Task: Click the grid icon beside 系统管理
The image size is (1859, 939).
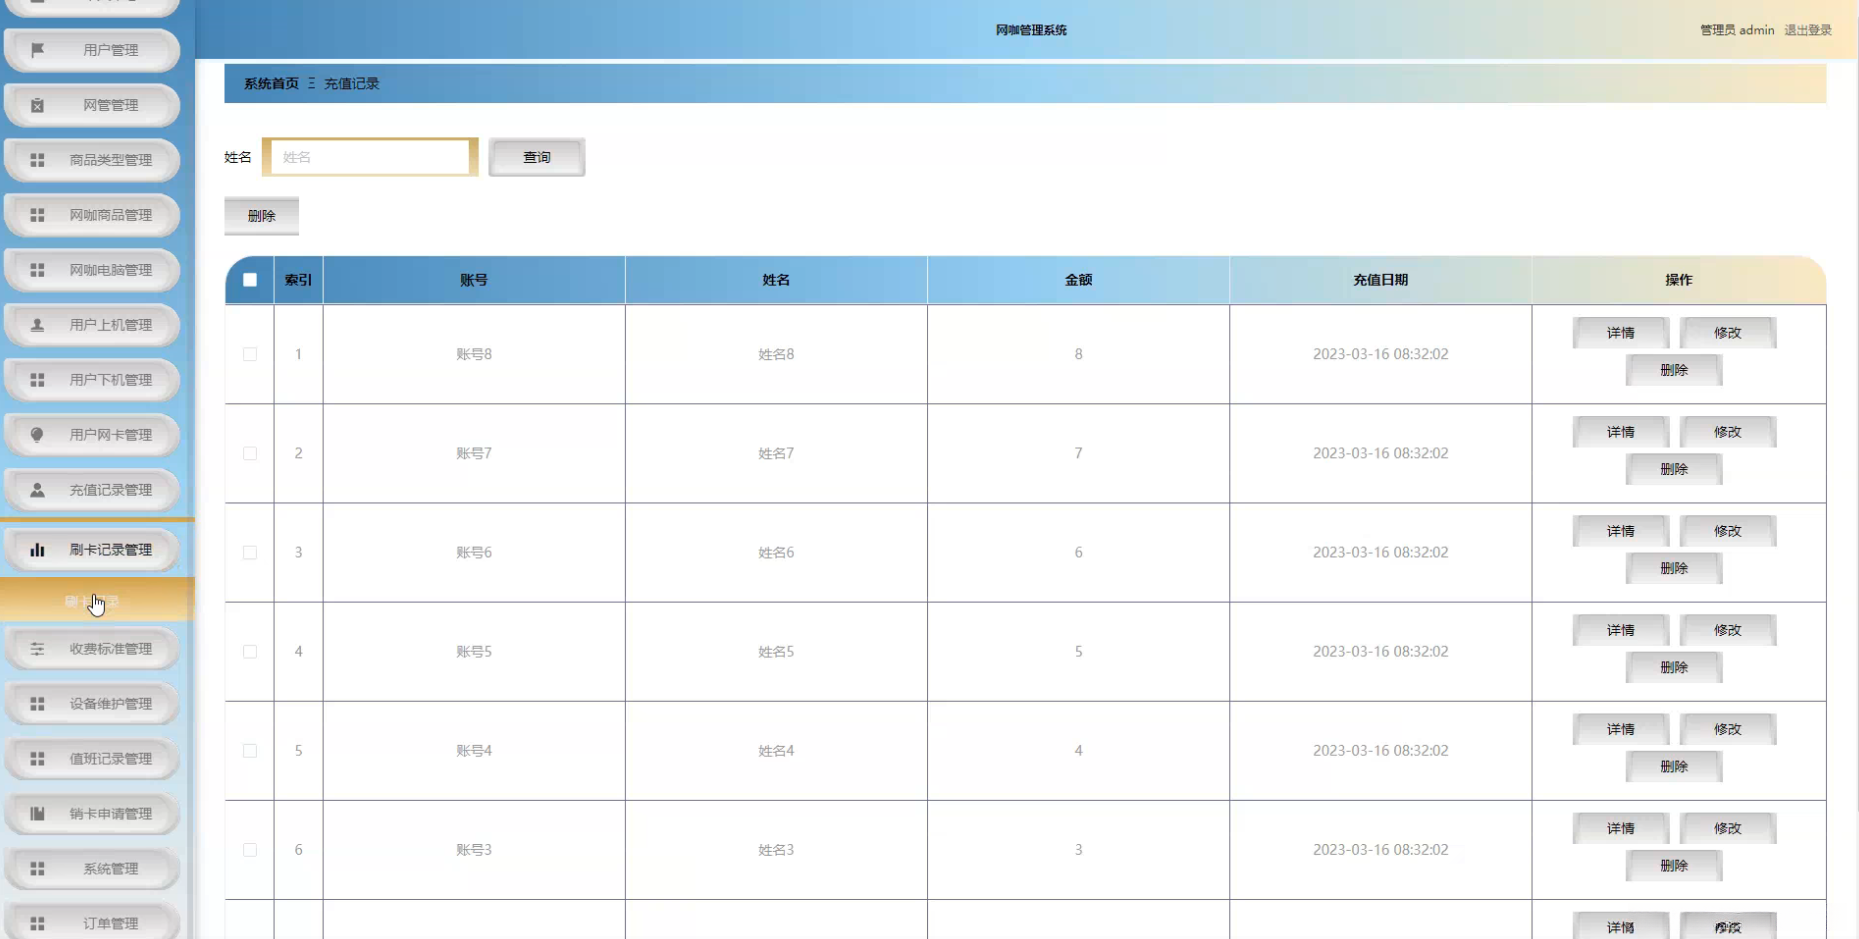Action: point(37,869)
